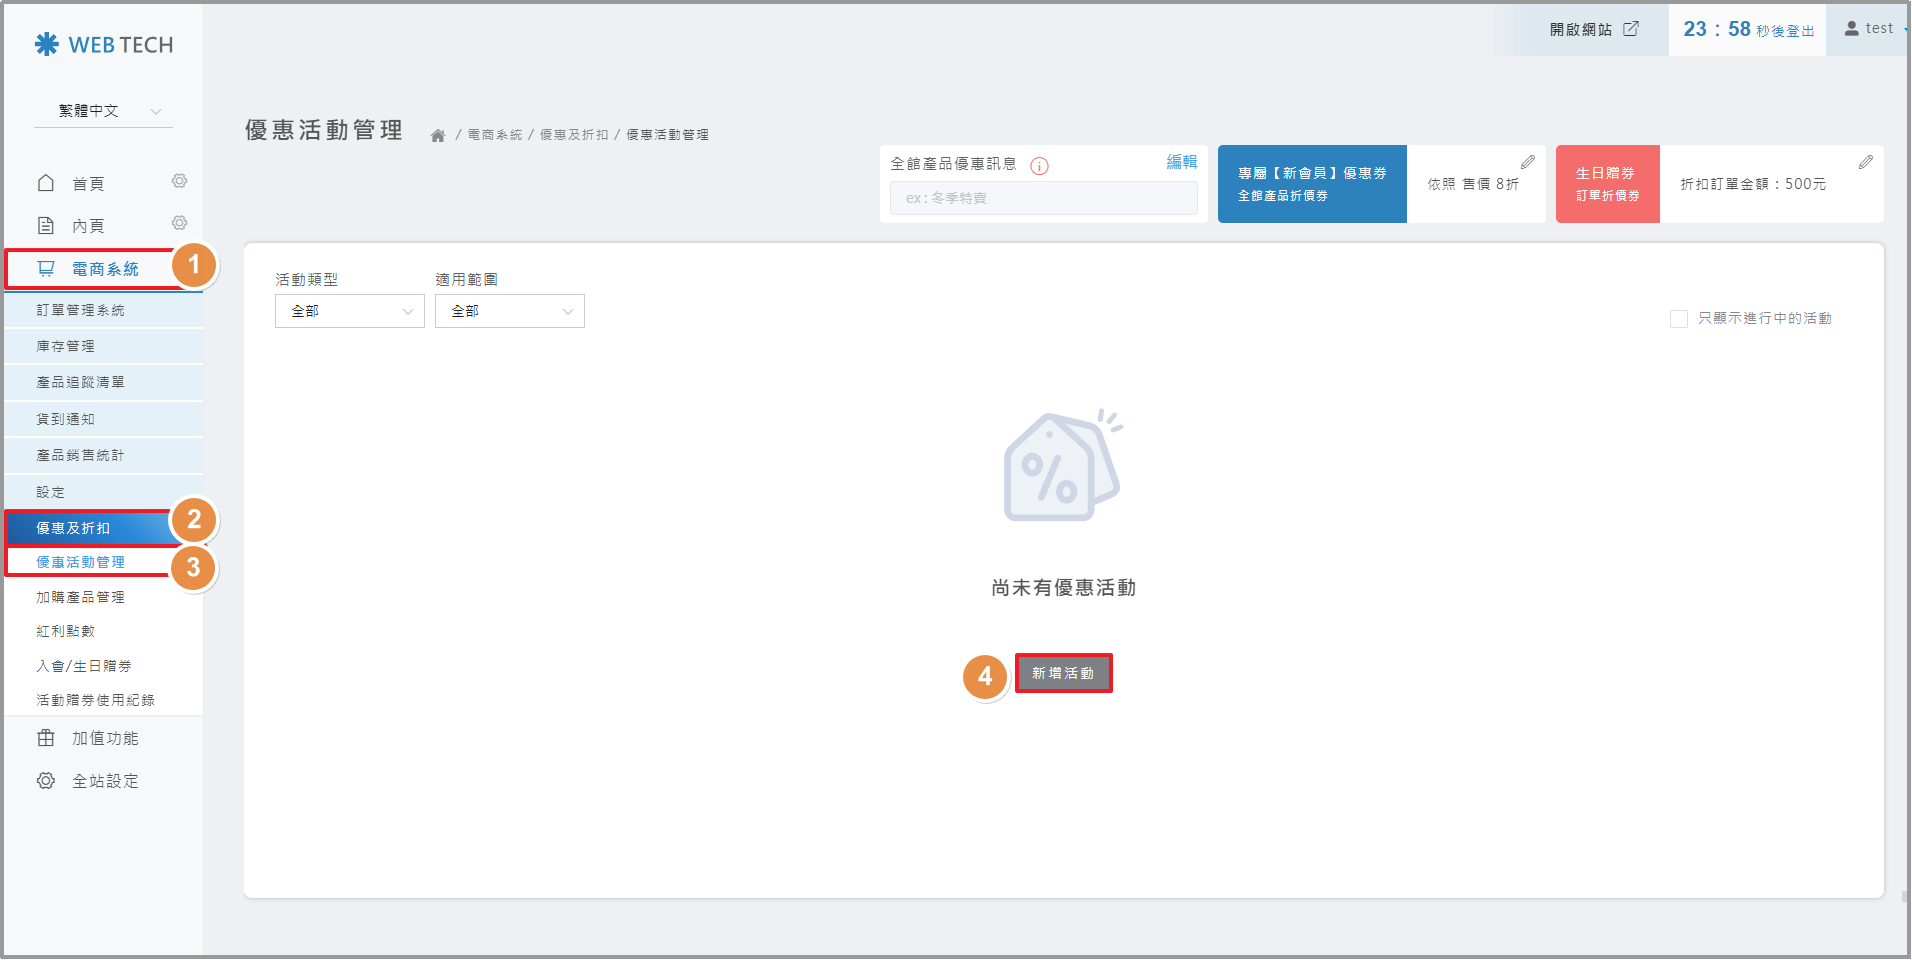Edit the birthday coupon pencil icon

pos(1865,162)
